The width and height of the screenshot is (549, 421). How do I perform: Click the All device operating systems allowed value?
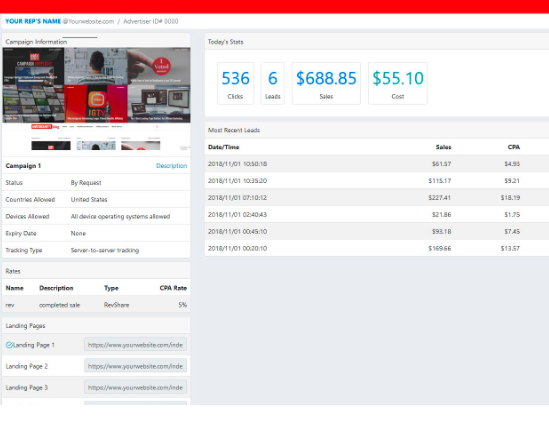(x=120, y=216)
